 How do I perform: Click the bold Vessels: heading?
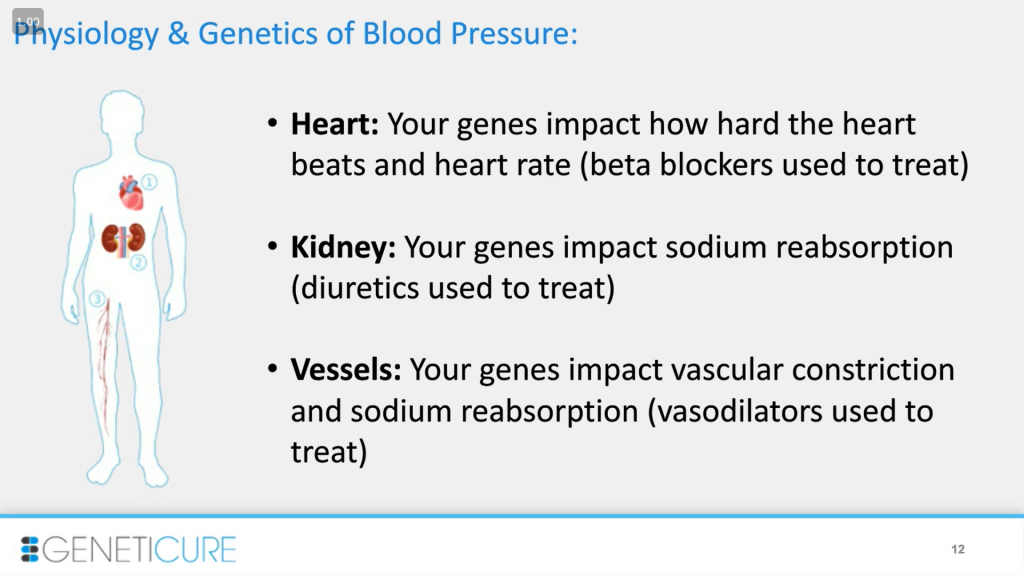tap(345, 370)
